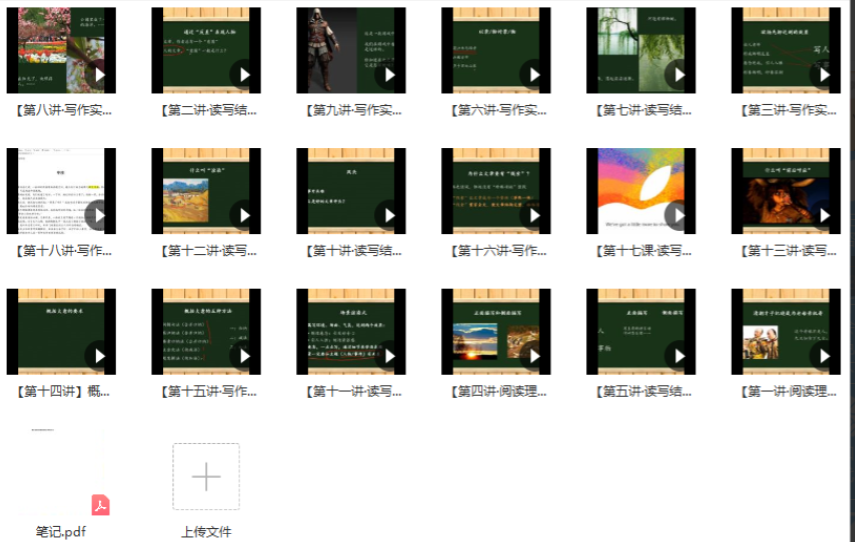Click the plus icon to upload file
This screenshot has height=542, width=855.
coord(206,477)
